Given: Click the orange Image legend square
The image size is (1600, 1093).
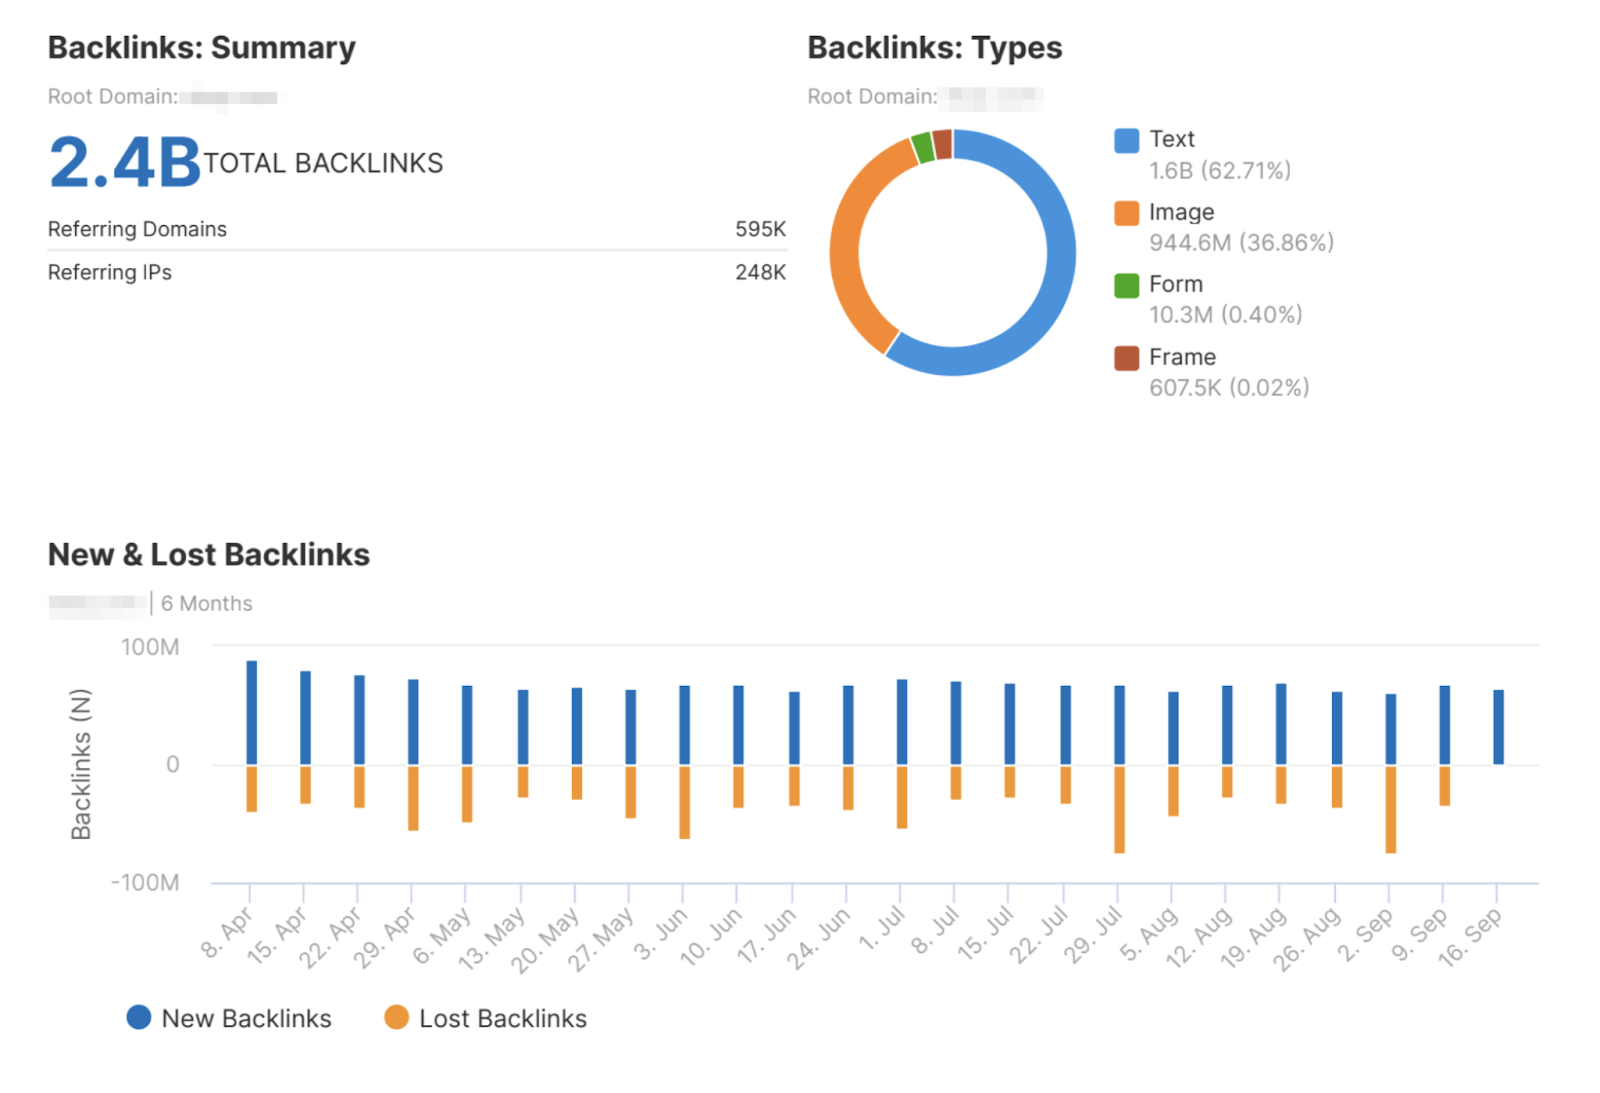Looking at the screenshot, I should tap(1126, 212).
